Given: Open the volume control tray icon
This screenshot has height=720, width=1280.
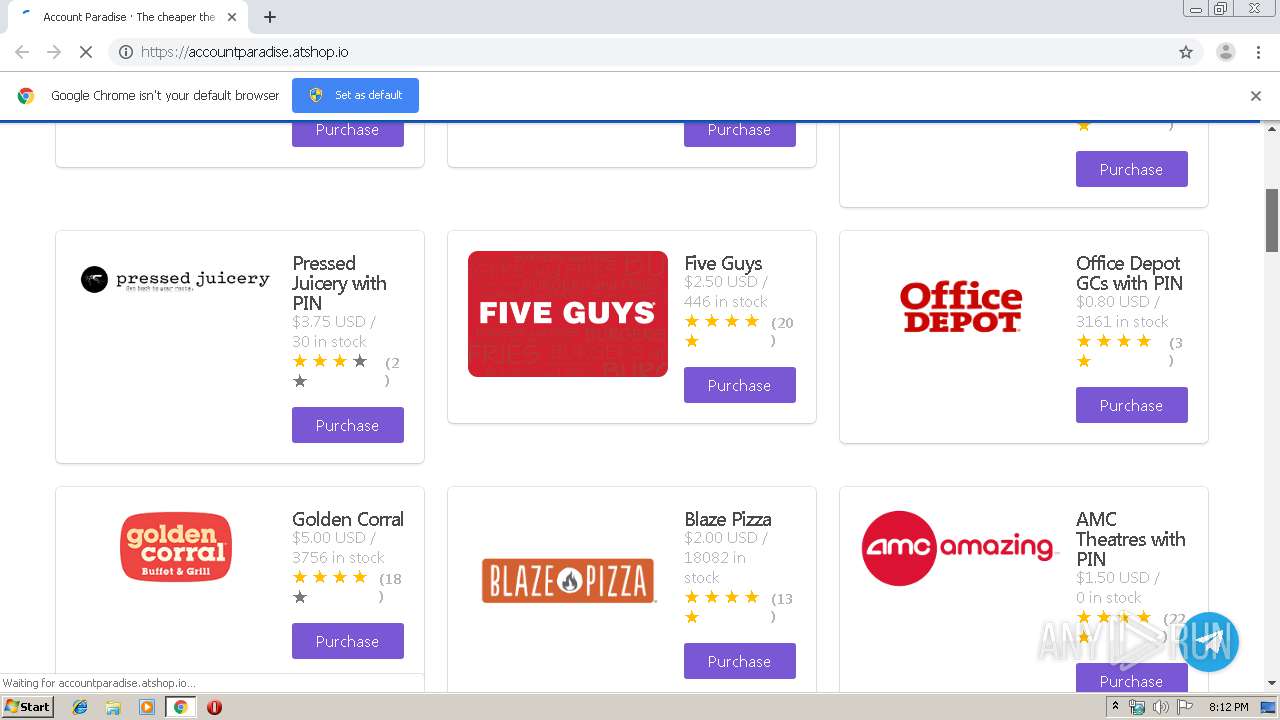Looking at the screenshot, I should point(1160,707).
